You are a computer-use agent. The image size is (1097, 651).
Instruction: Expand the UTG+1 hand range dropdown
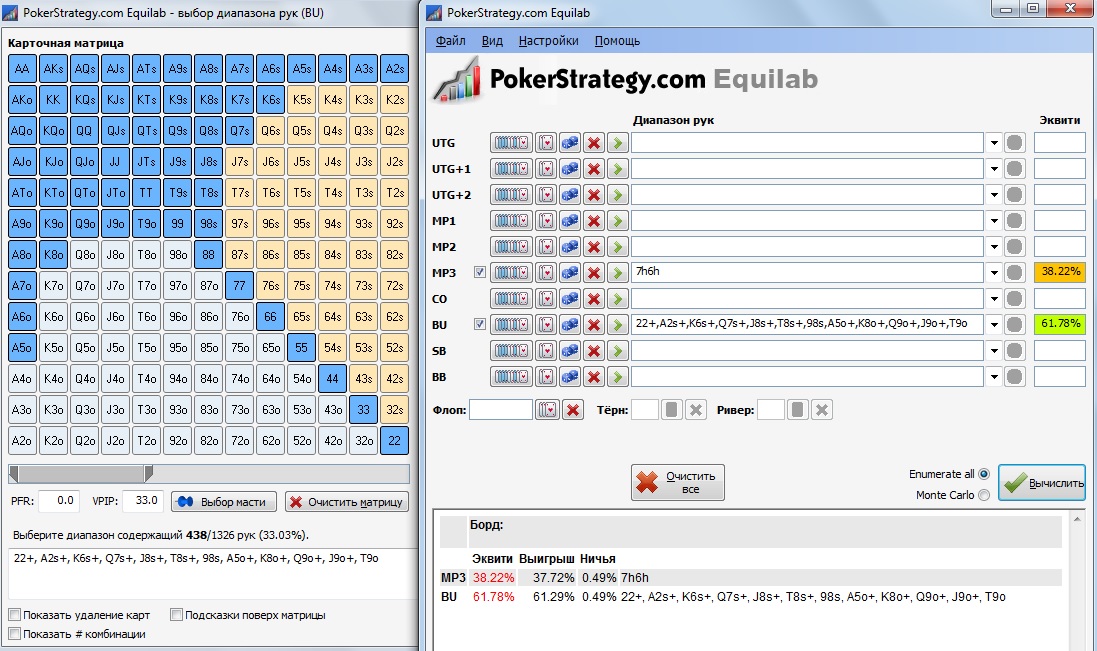(x=994, y=169)
